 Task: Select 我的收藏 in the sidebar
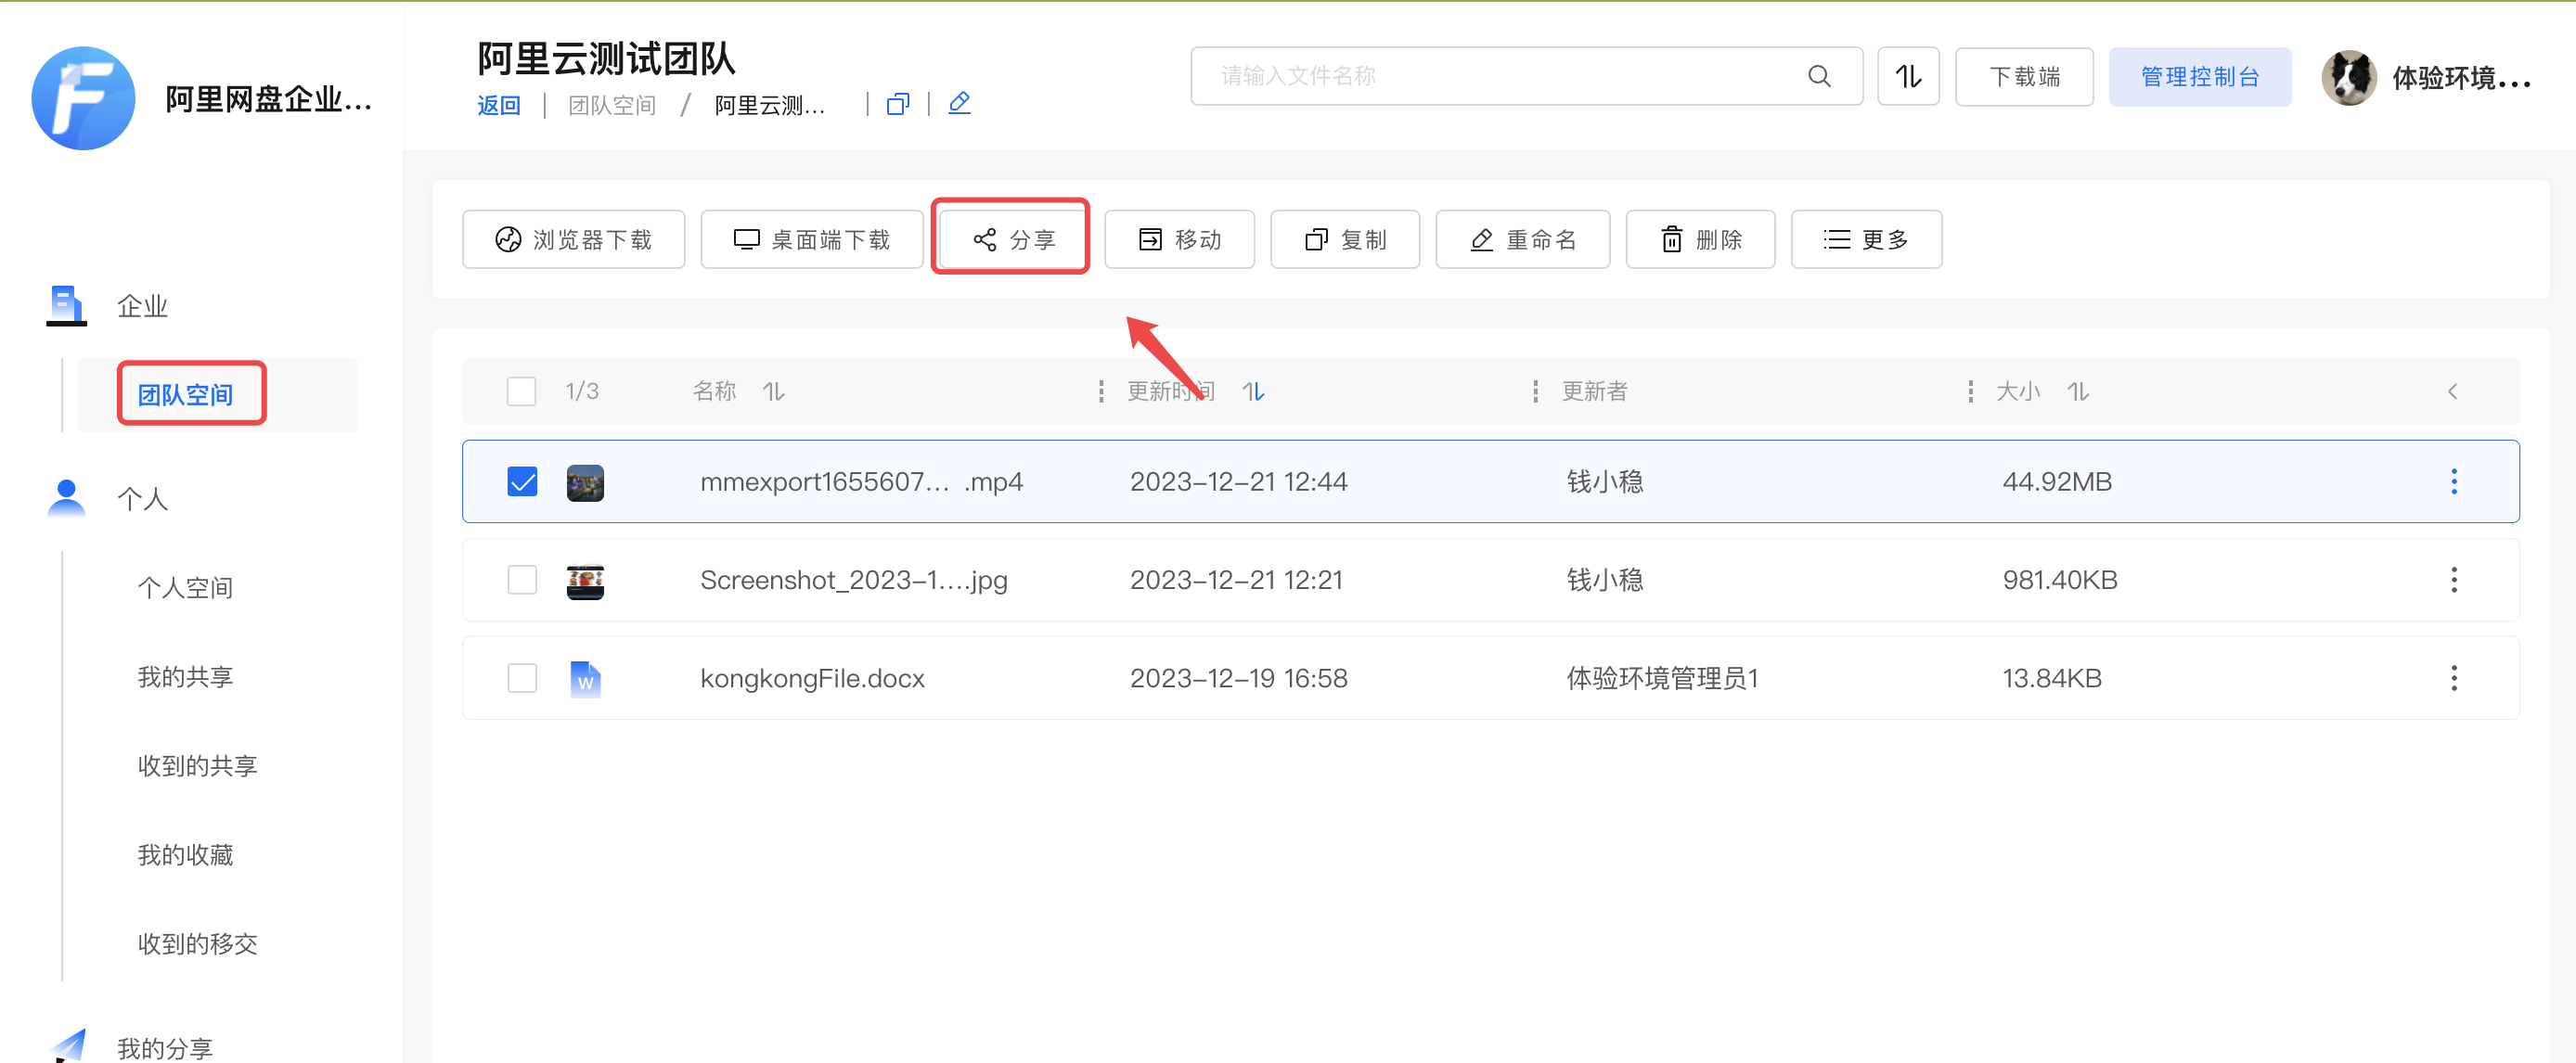click(x=185, y=855)
